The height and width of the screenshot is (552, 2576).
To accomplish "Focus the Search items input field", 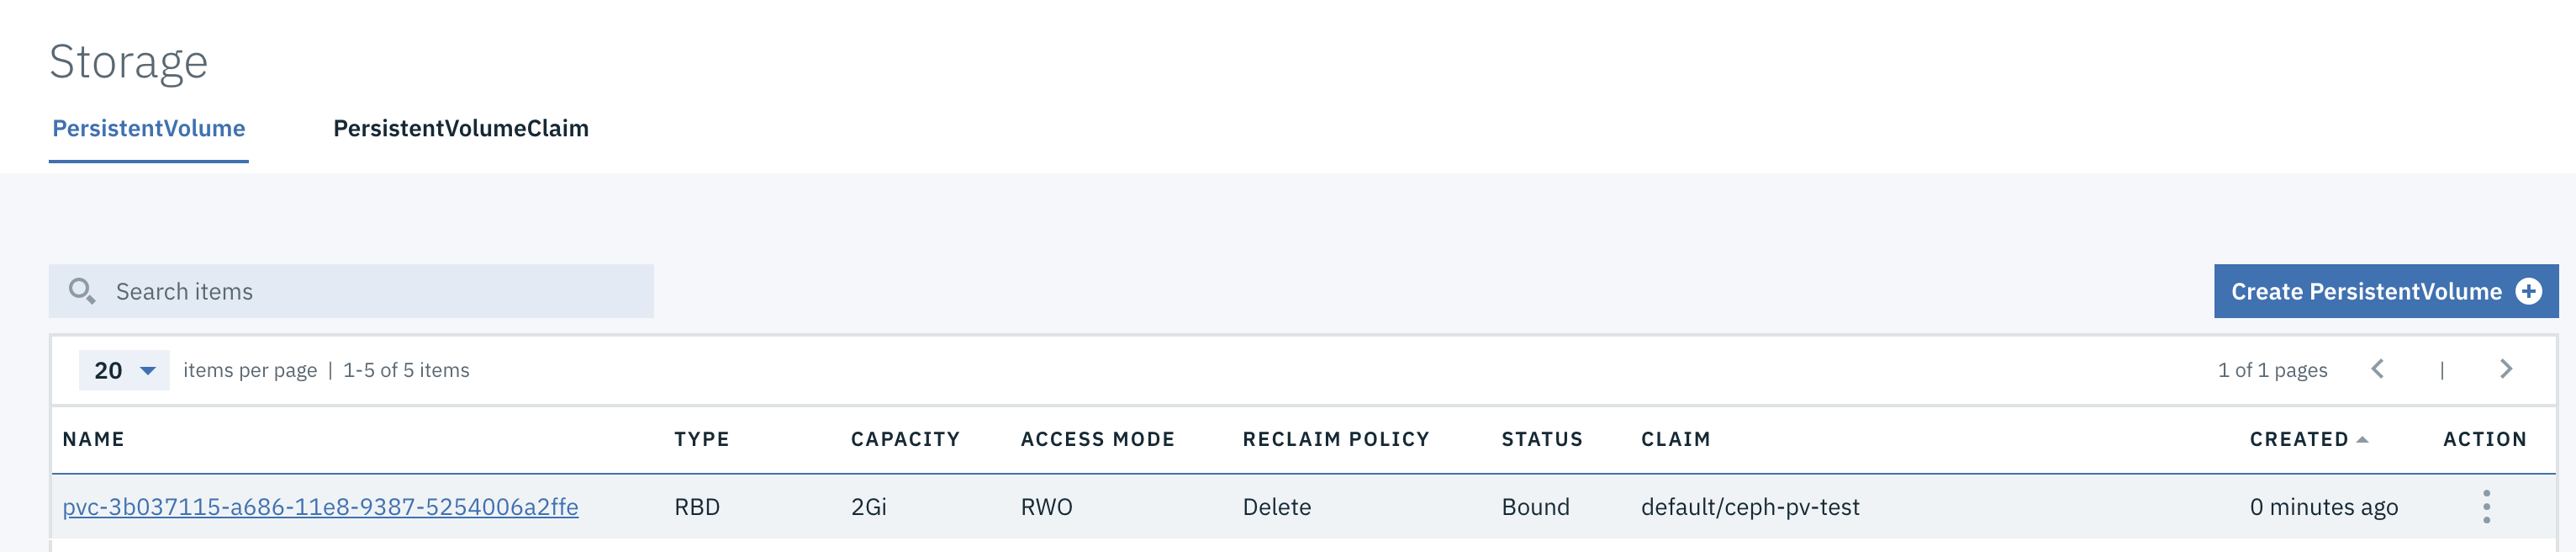I will [351, 291].
